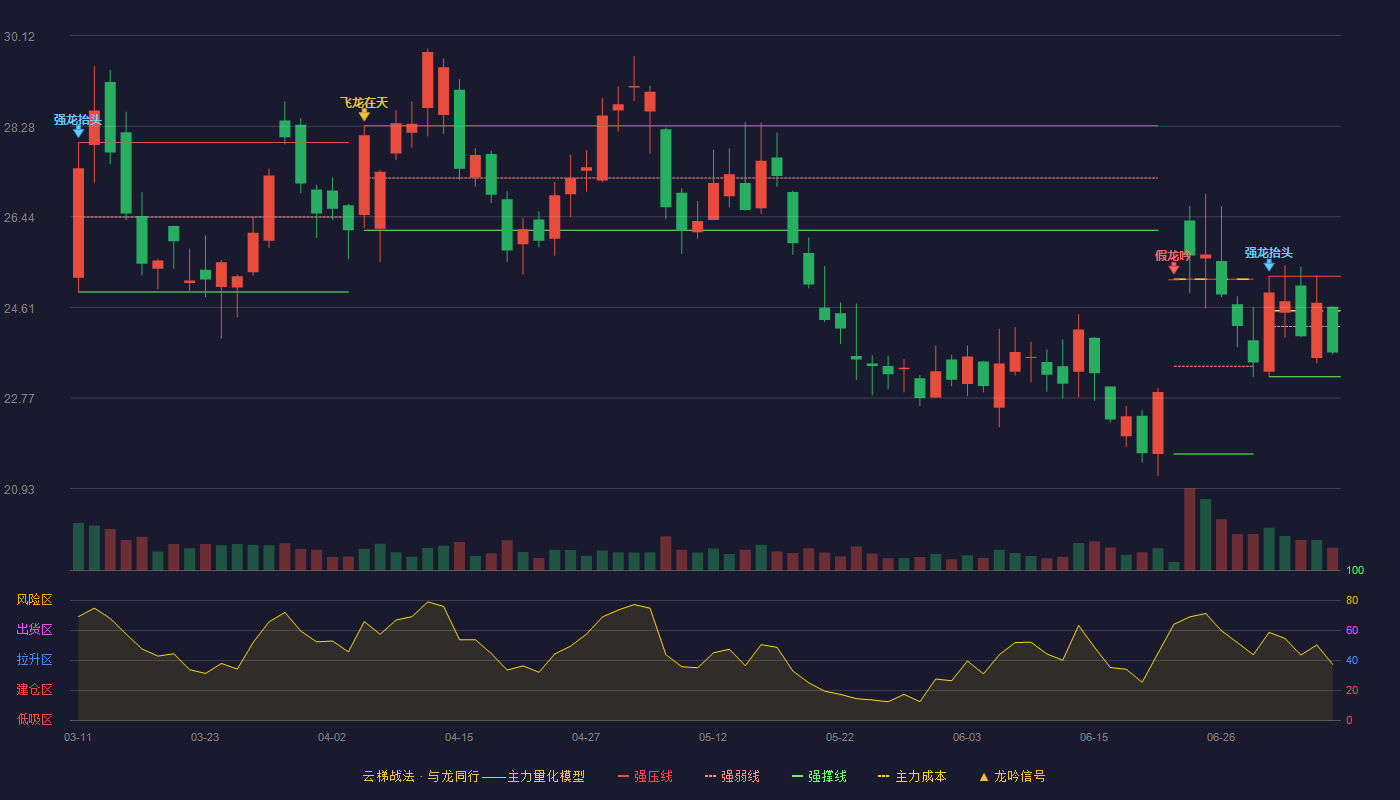The height and width of the screenshot is (800, 1400).
Task: Select the 风险区 zone label
Action: pyautogui.click(x=34, y=600)
